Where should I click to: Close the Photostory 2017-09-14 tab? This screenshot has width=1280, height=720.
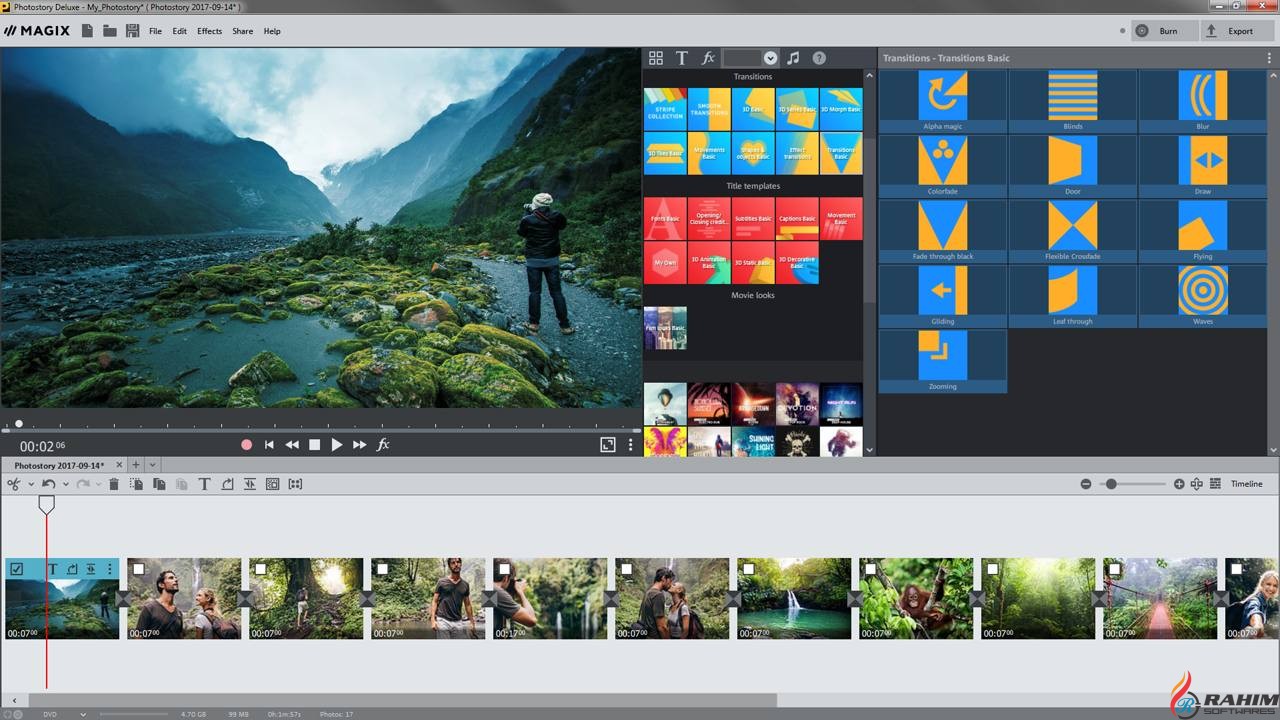[118, 465]
